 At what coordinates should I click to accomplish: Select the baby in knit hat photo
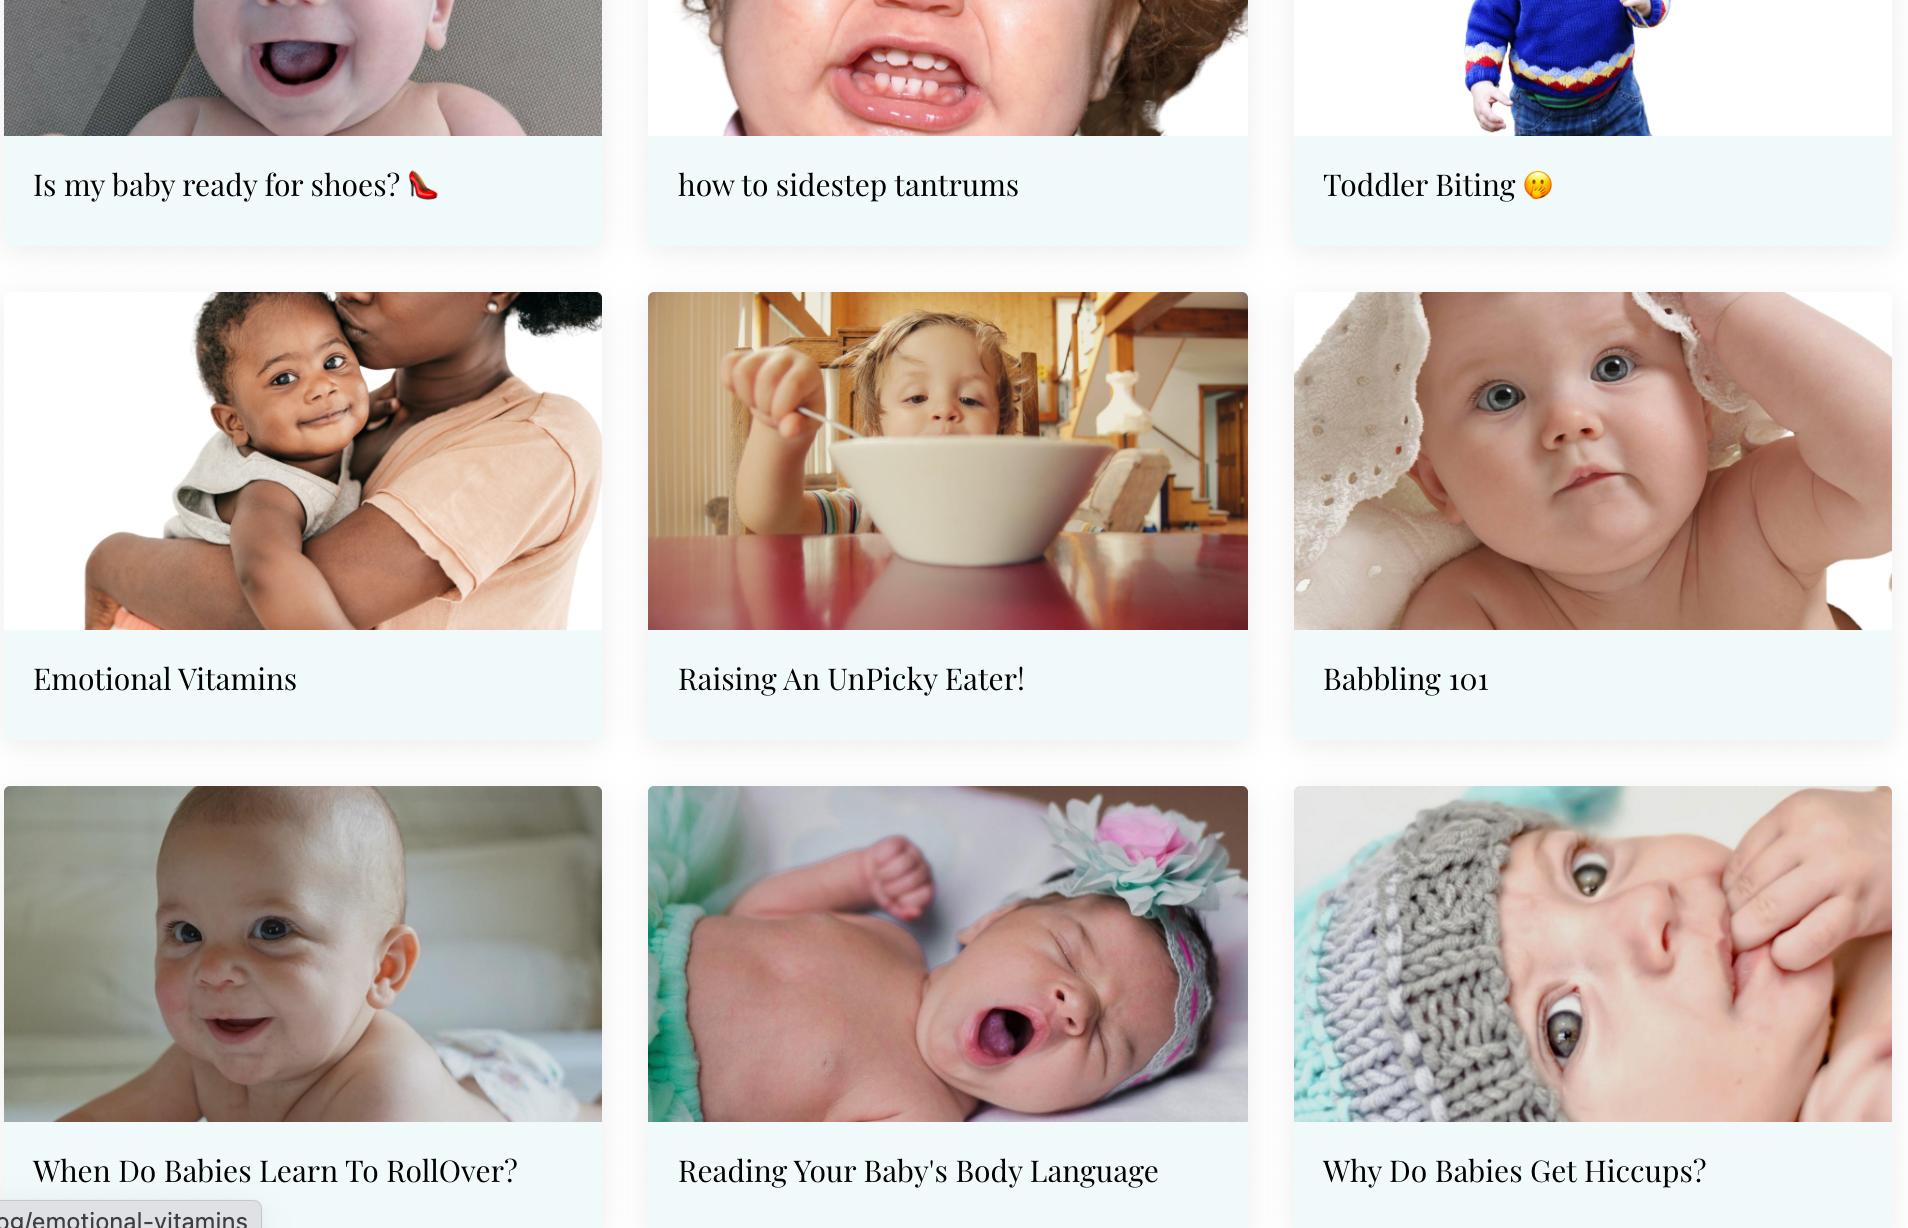(x=1593, y=954)
